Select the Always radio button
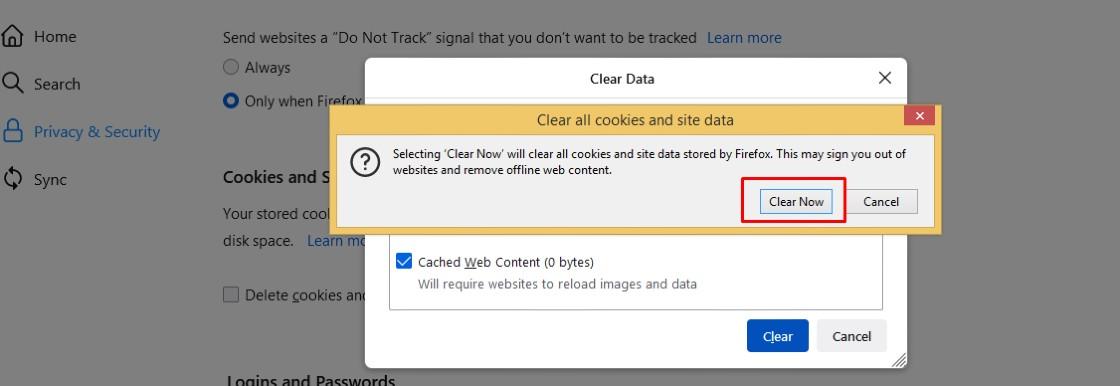The width and height of the screenshot is (1120, 386). pyautogui.click(x=231, y=67)
